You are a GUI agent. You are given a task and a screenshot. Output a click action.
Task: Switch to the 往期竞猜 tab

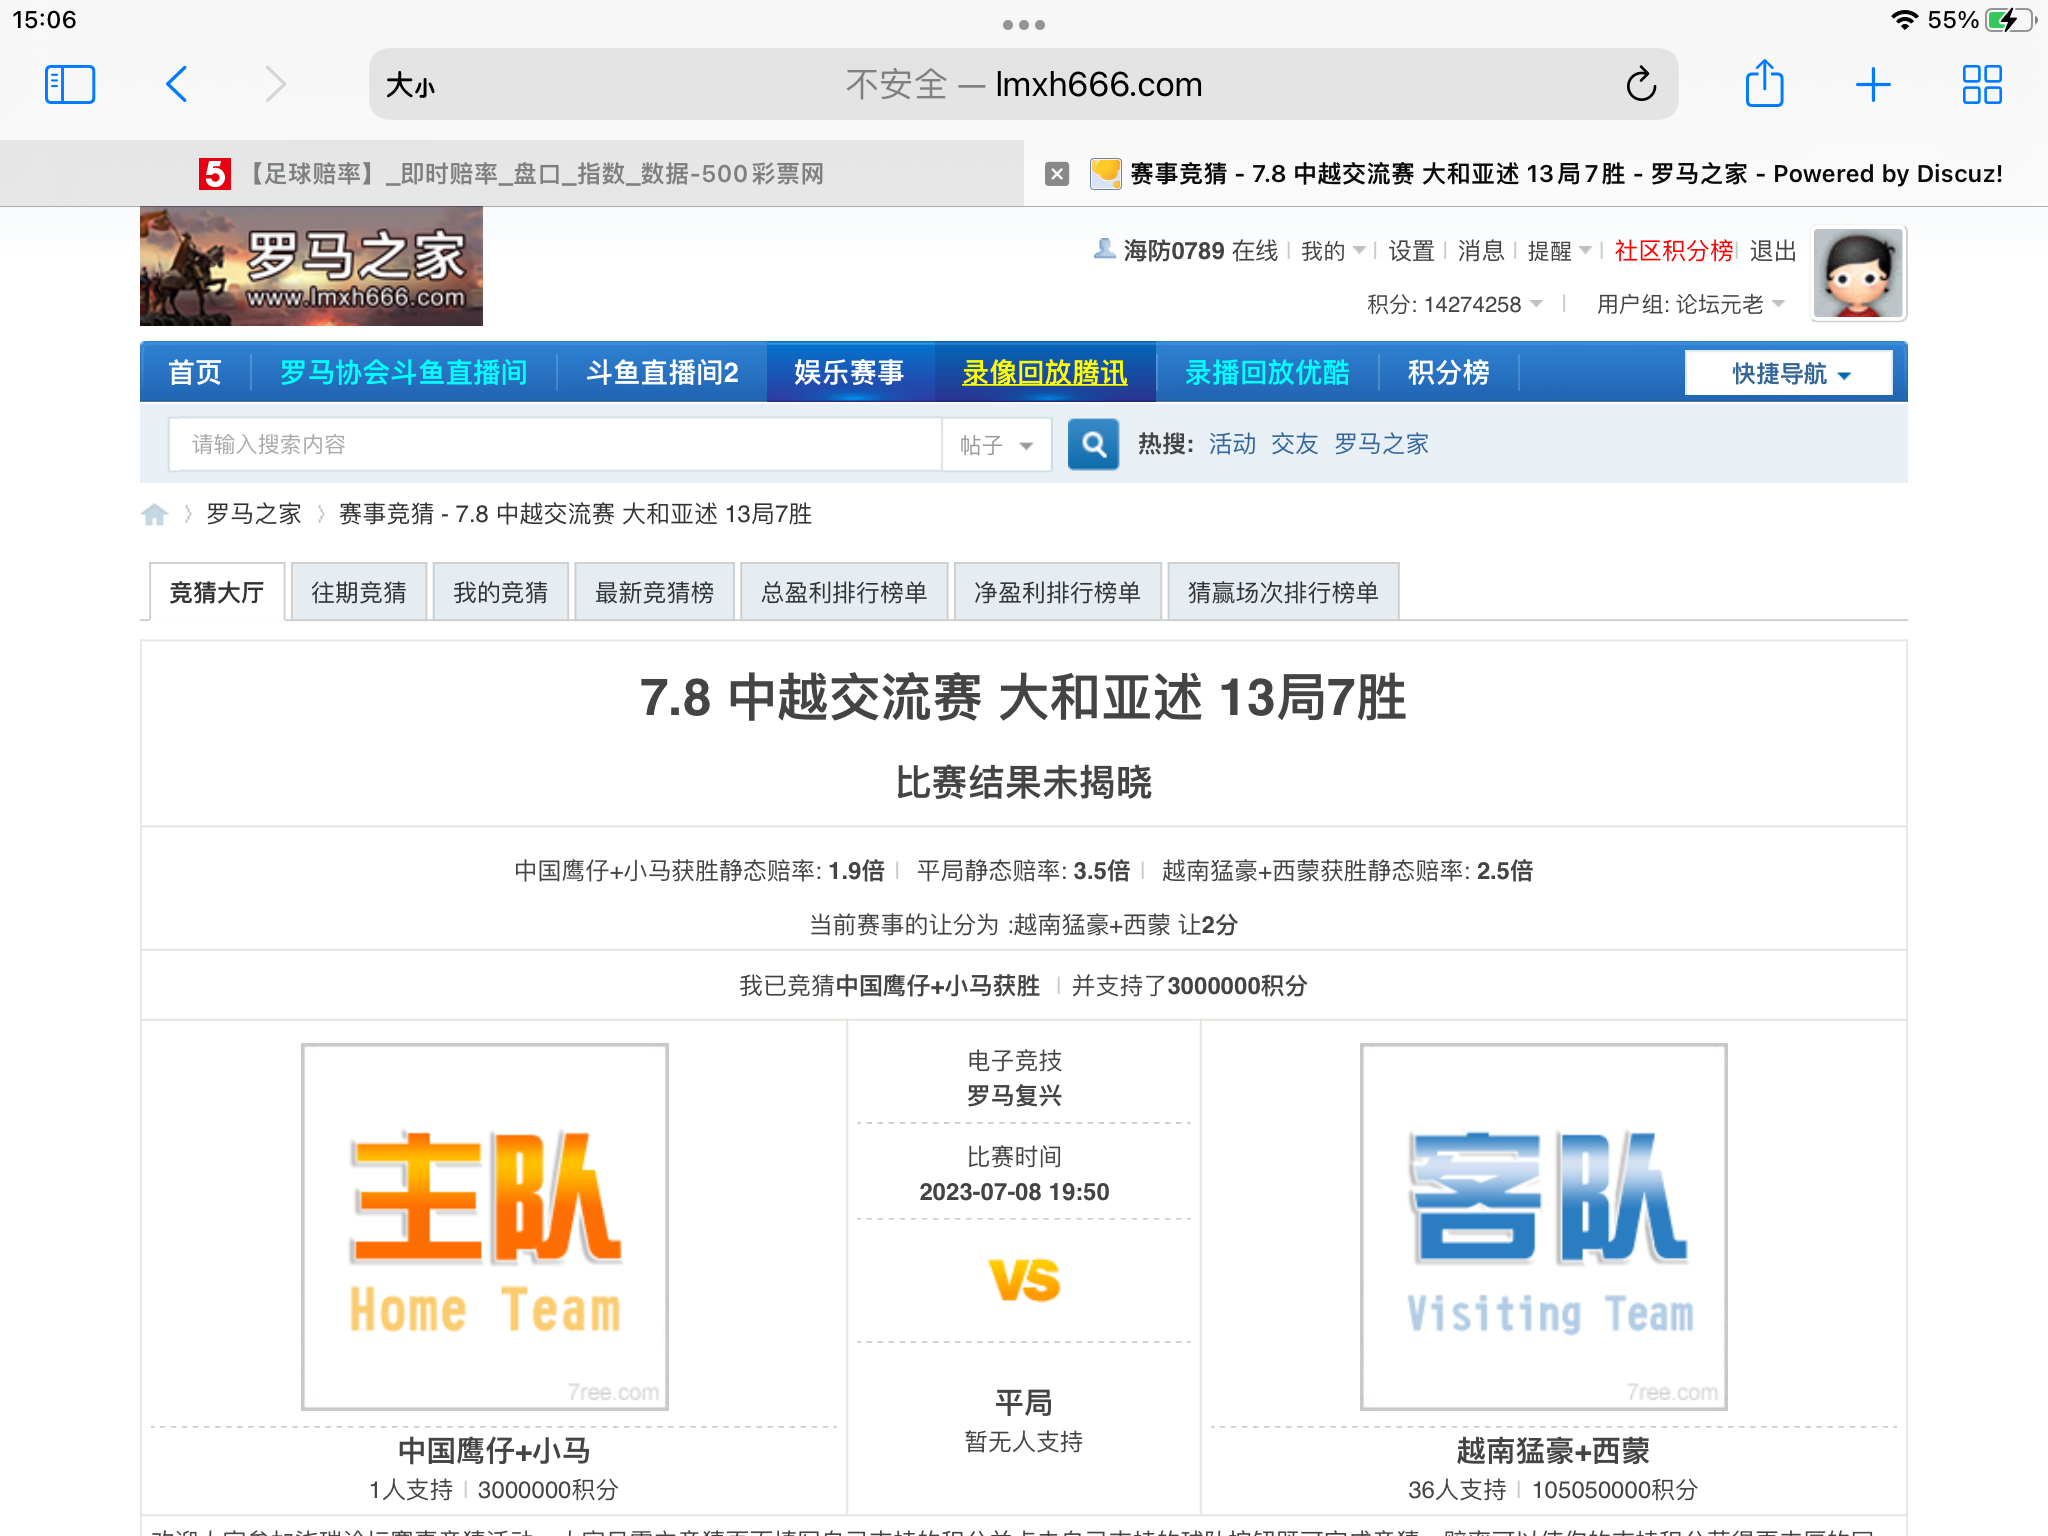pos(358,591)
